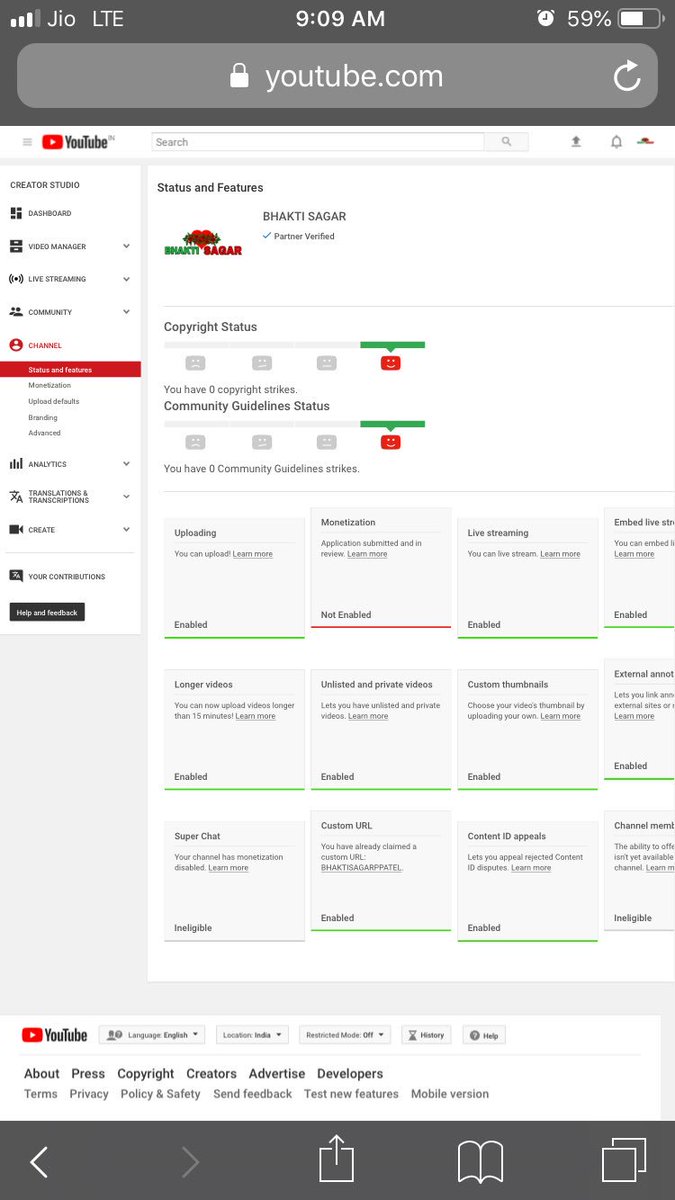Click Learn more in Longer videos card
The image size is (675, 1200).
pyautogui.click(x=255, y=716)
